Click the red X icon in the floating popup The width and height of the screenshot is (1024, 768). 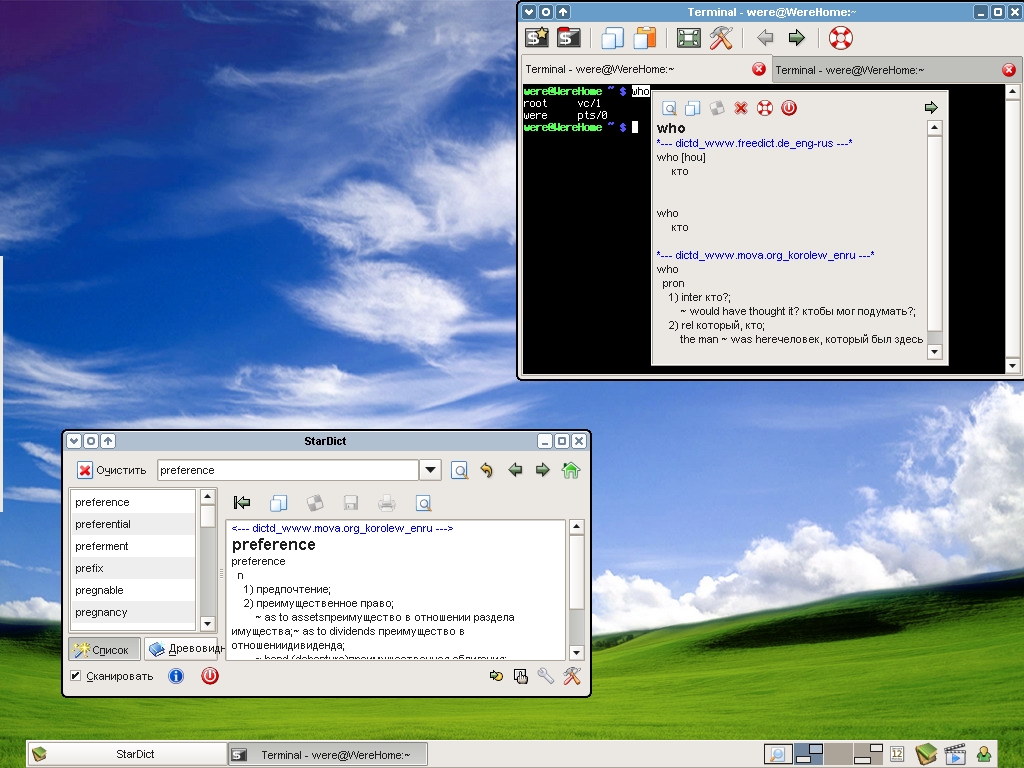pyautogui.click(x=741, y=108)
